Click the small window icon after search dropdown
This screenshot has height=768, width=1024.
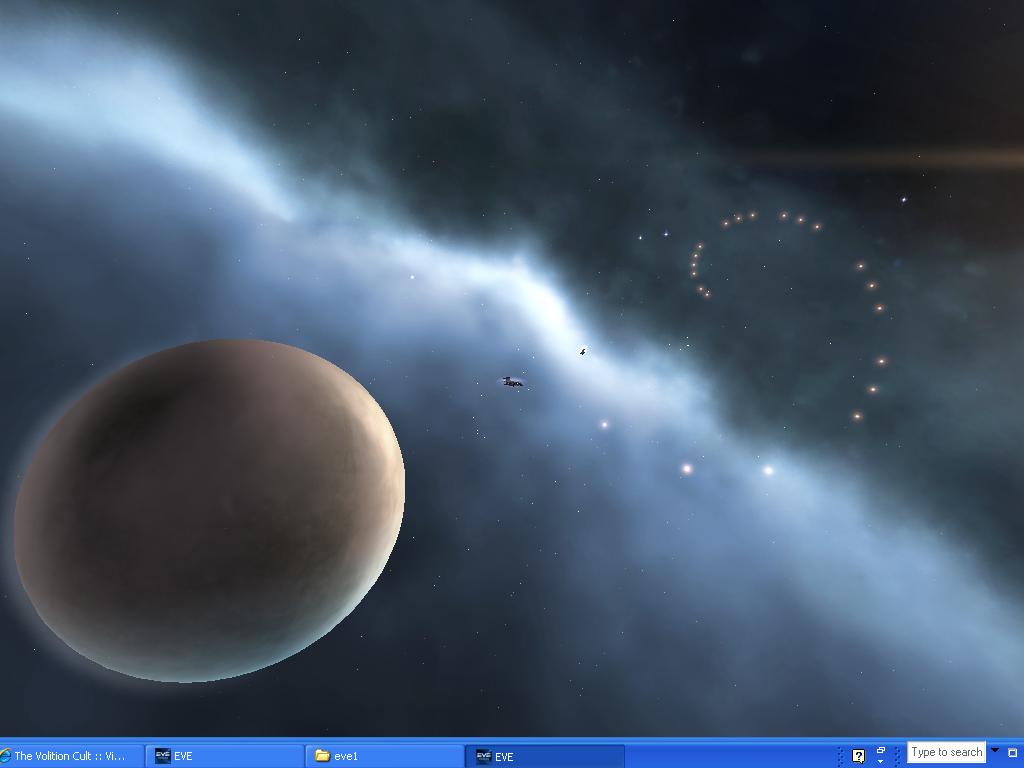(x=1013, y=752)
